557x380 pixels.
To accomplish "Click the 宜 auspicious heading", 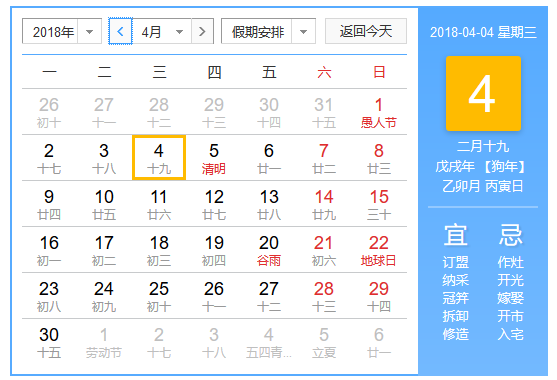I will coord(455,235).
